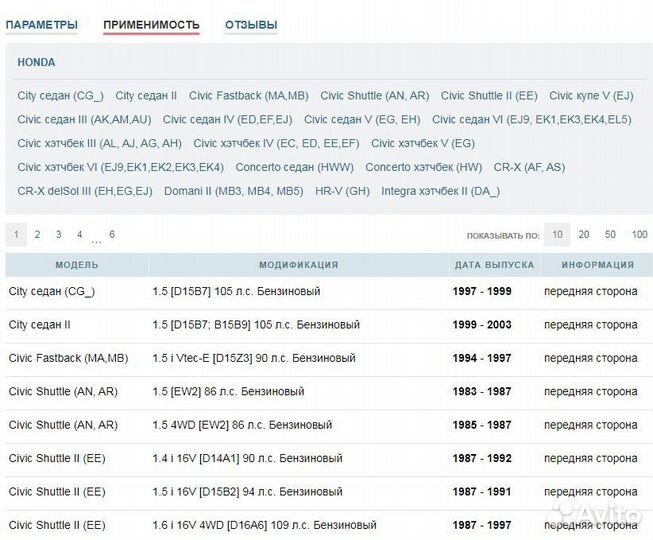The image size is (653, 540).
Task: Click the МОДИФИКАЦИЯ column header
Action: tap(298, 265)
